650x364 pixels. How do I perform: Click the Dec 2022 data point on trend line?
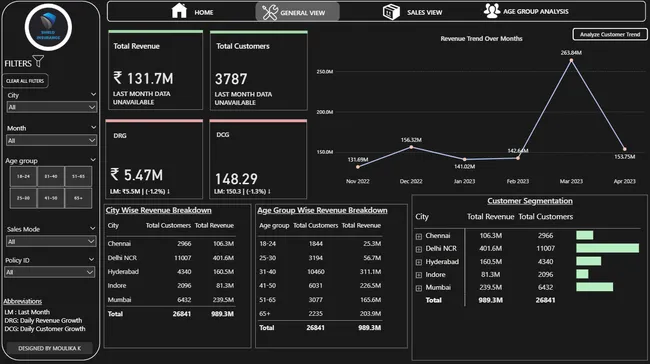(x=411, y=147)
